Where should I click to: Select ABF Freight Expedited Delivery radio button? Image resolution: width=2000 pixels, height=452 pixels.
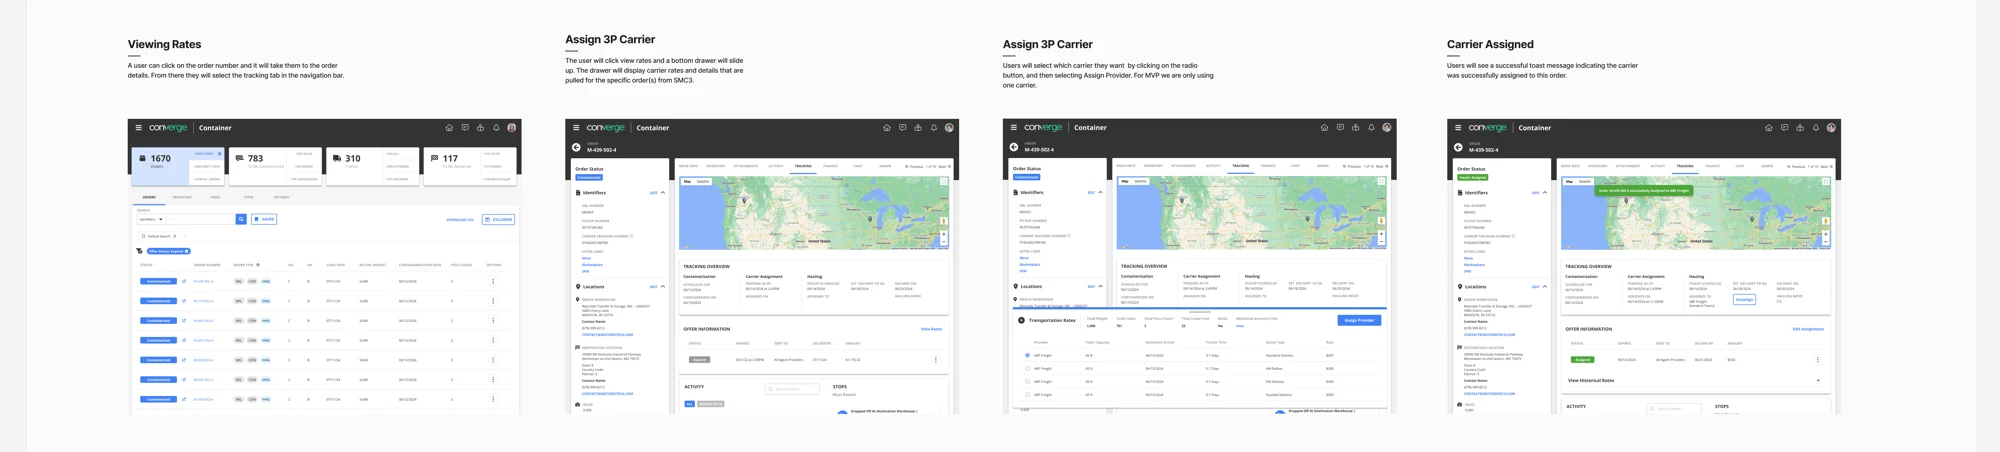click(x=1028, y=394)
